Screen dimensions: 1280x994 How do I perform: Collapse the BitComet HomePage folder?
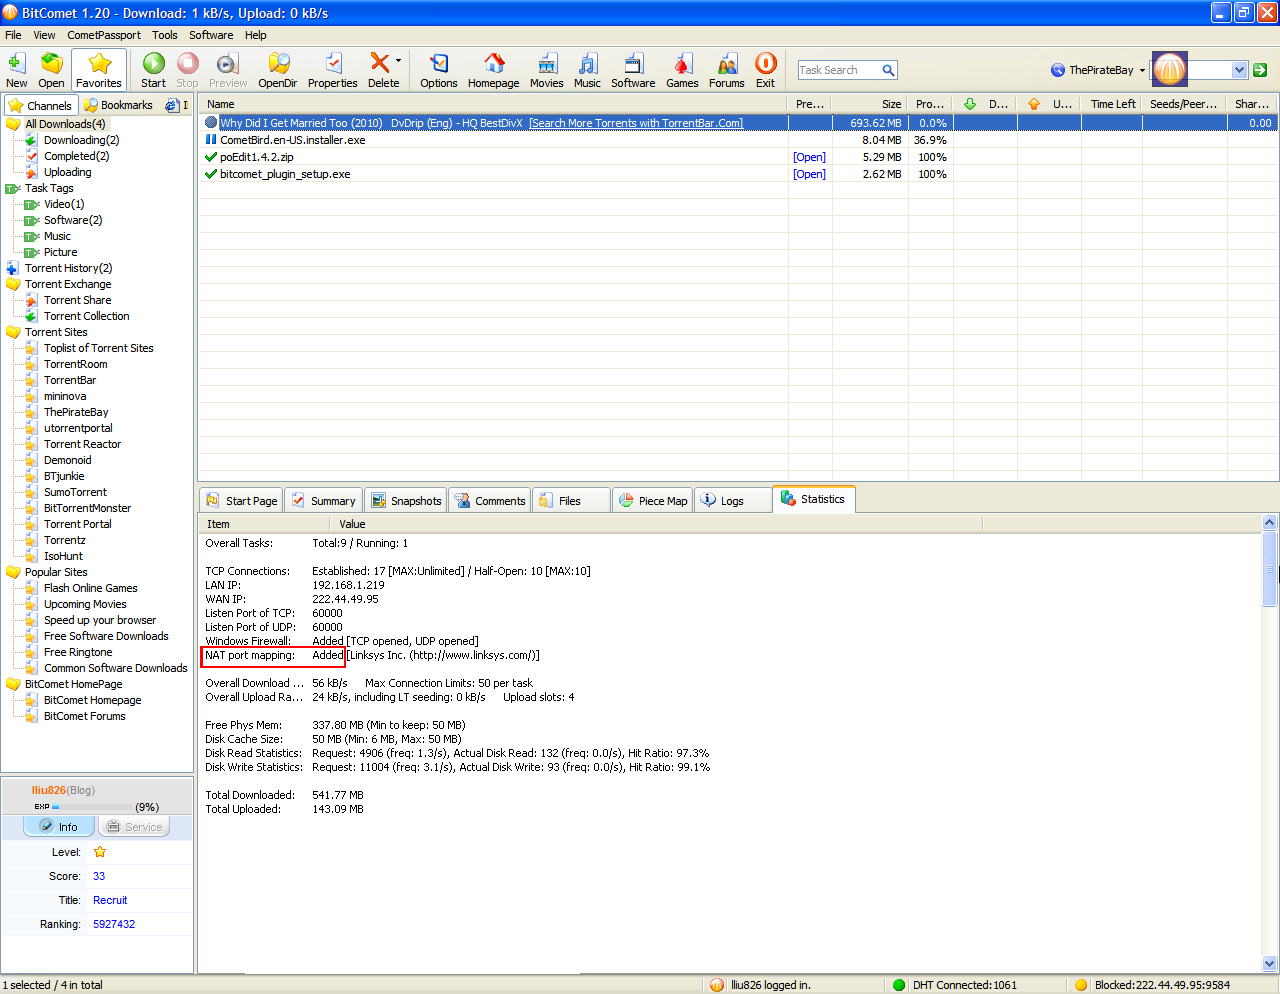(x=13, y=684)
